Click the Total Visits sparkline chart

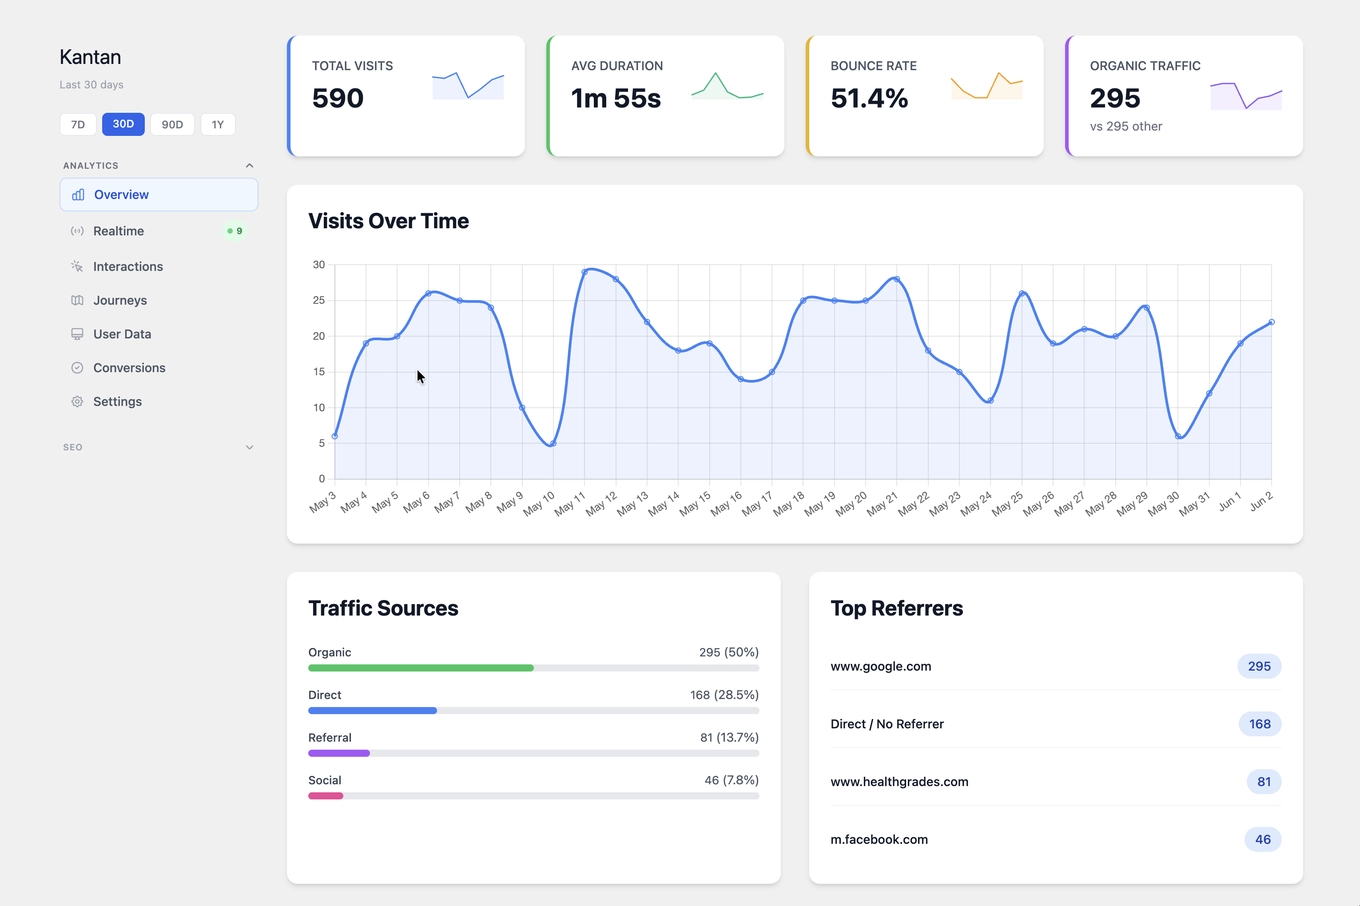click(x=468, y=85)
